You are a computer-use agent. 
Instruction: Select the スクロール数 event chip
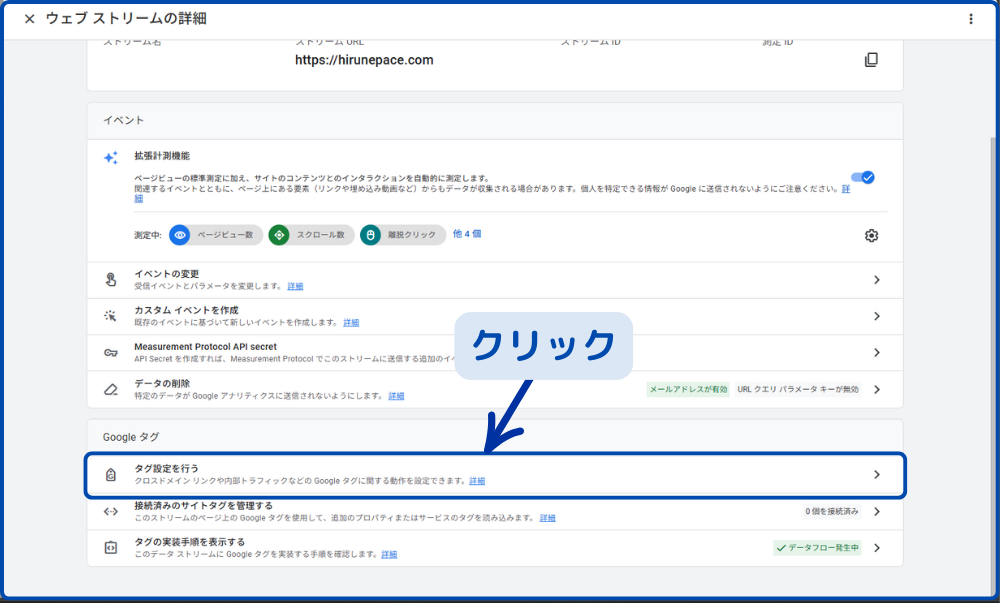point(311,235)
